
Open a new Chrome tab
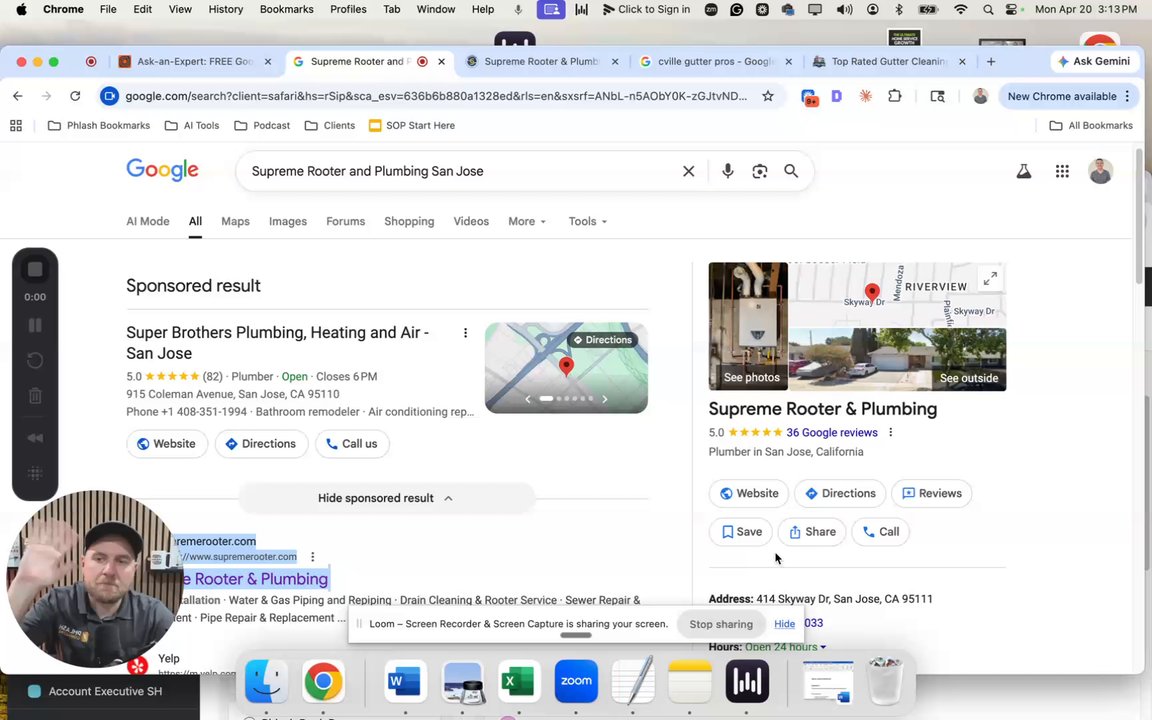(x=991, y=62)
